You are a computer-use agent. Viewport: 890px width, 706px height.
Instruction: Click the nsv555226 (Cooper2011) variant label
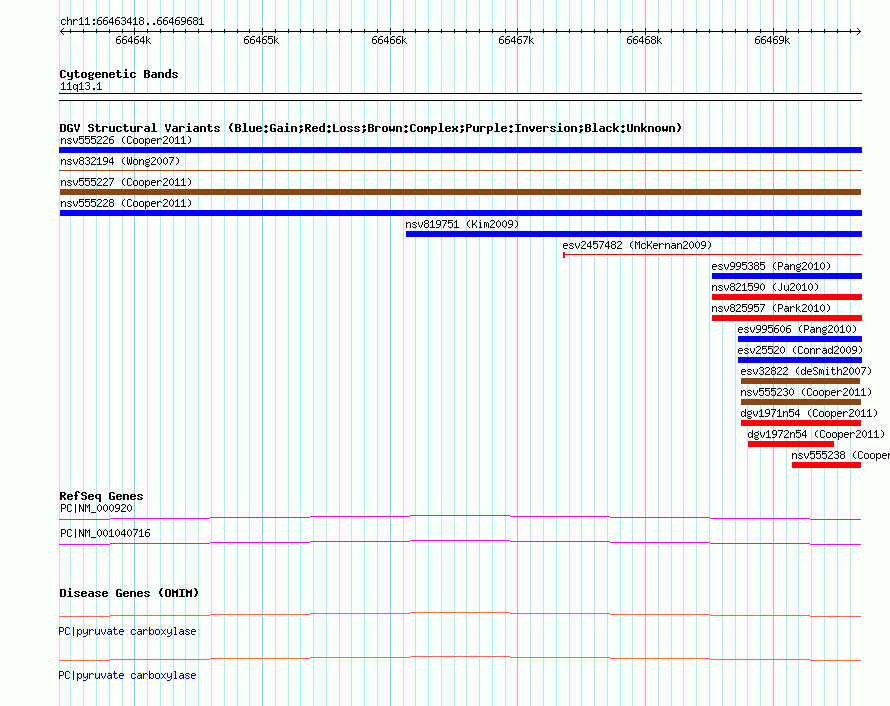(x=126, y=140)
